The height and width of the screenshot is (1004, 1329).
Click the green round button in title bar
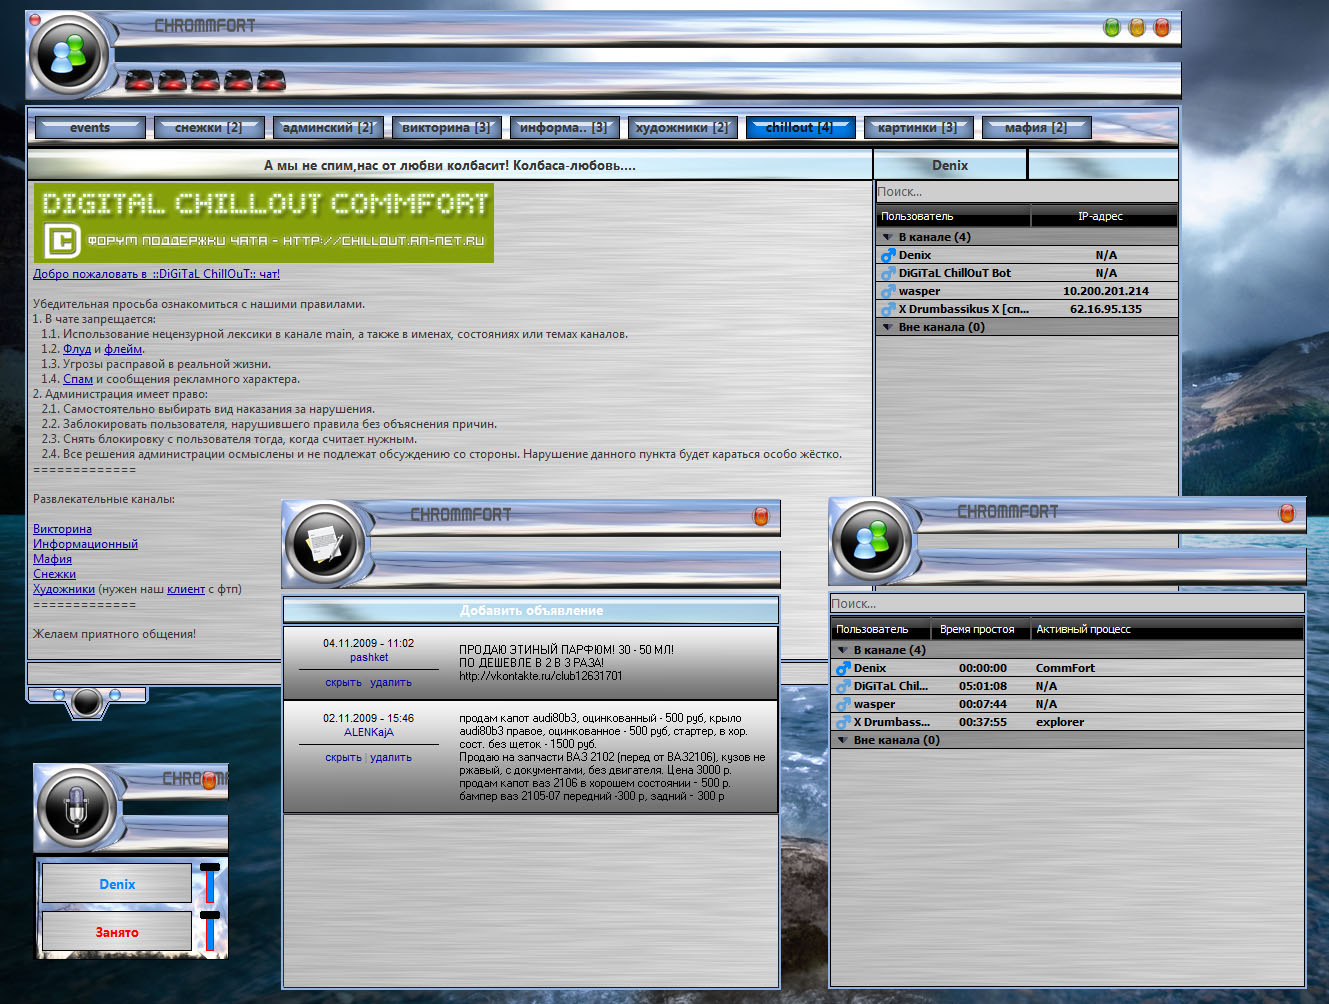pos(1111,28)
